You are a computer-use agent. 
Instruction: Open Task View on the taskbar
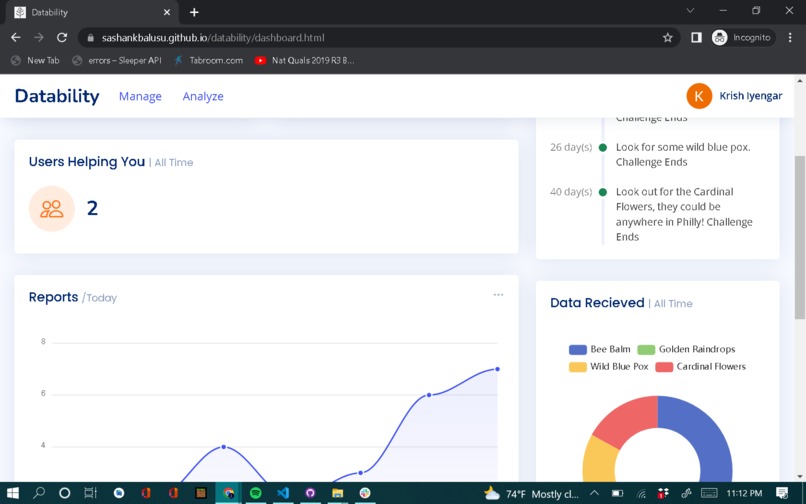tap(90, 493)
